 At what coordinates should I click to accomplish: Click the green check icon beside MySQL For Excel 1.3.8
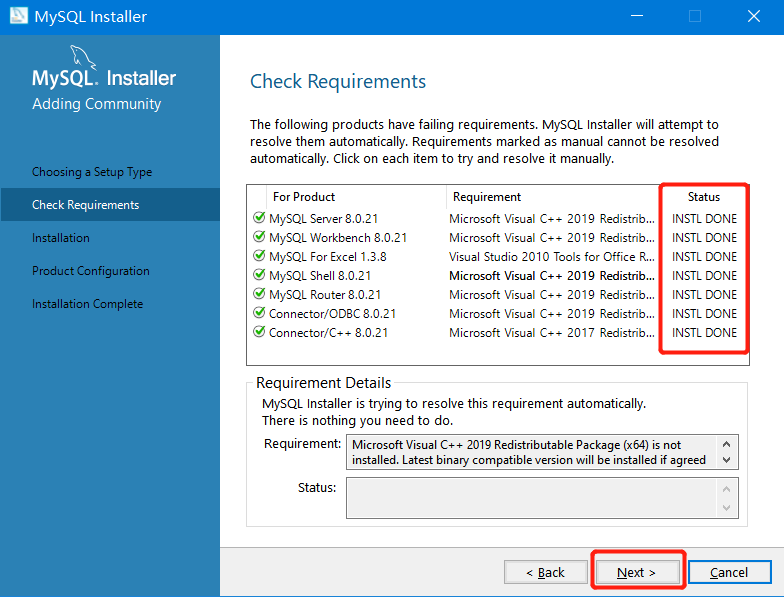(x=259, y=256)
